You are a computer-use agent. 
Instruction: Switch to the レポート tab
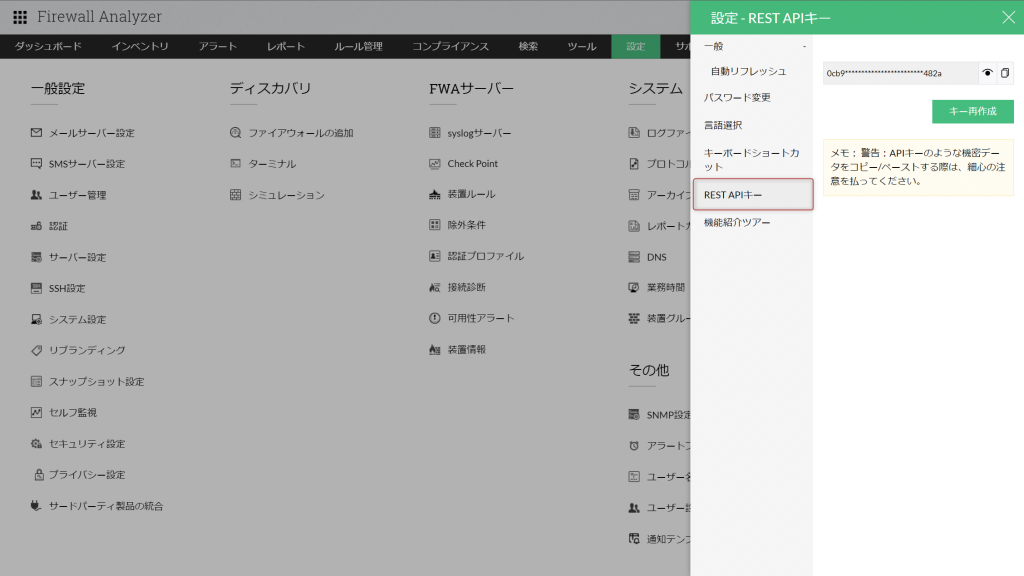pyautogui.click(x=285, y=46)
